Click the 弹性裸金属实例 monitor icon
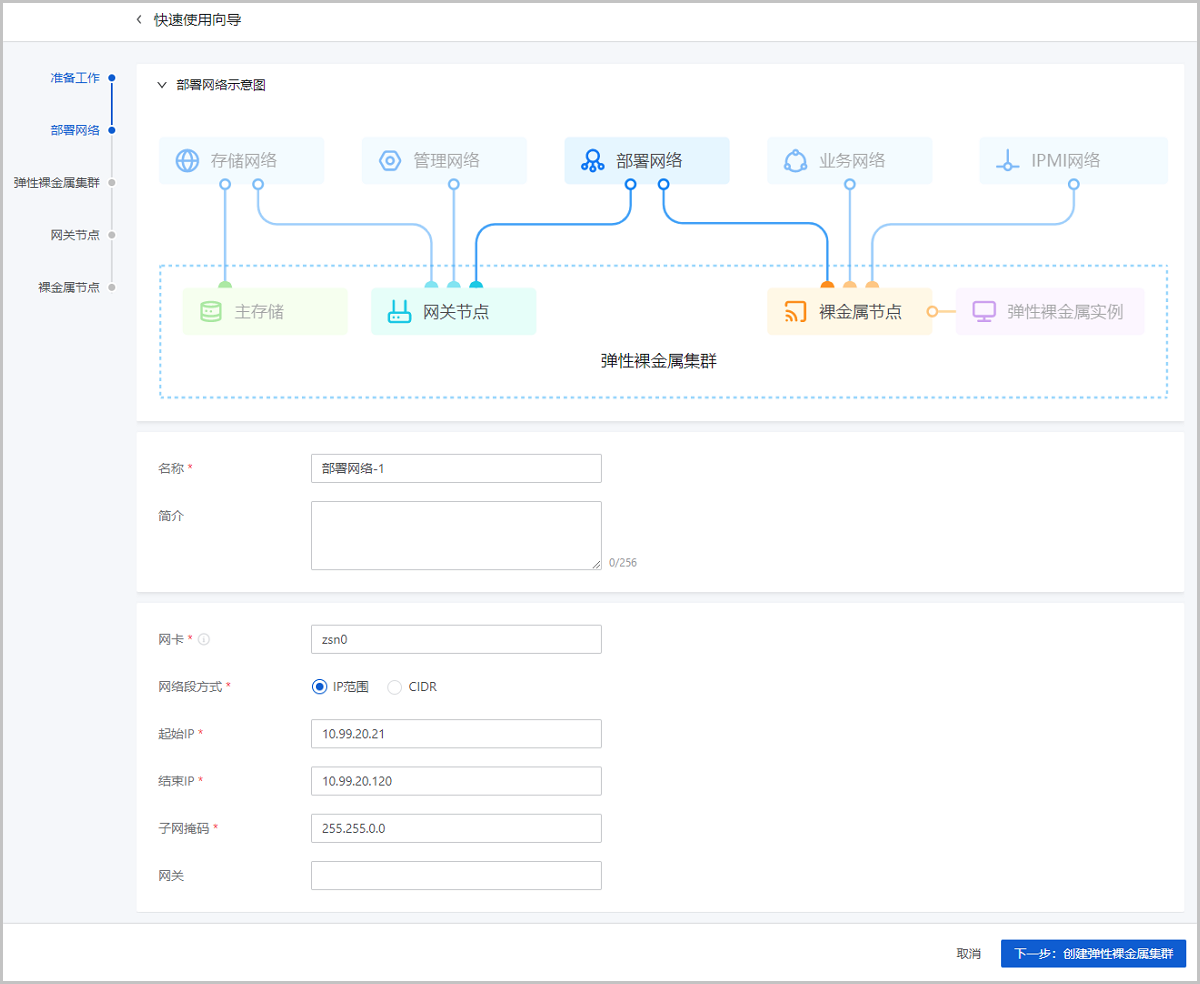This screenshot has height=984, width=1200. [x=984, y=311]
